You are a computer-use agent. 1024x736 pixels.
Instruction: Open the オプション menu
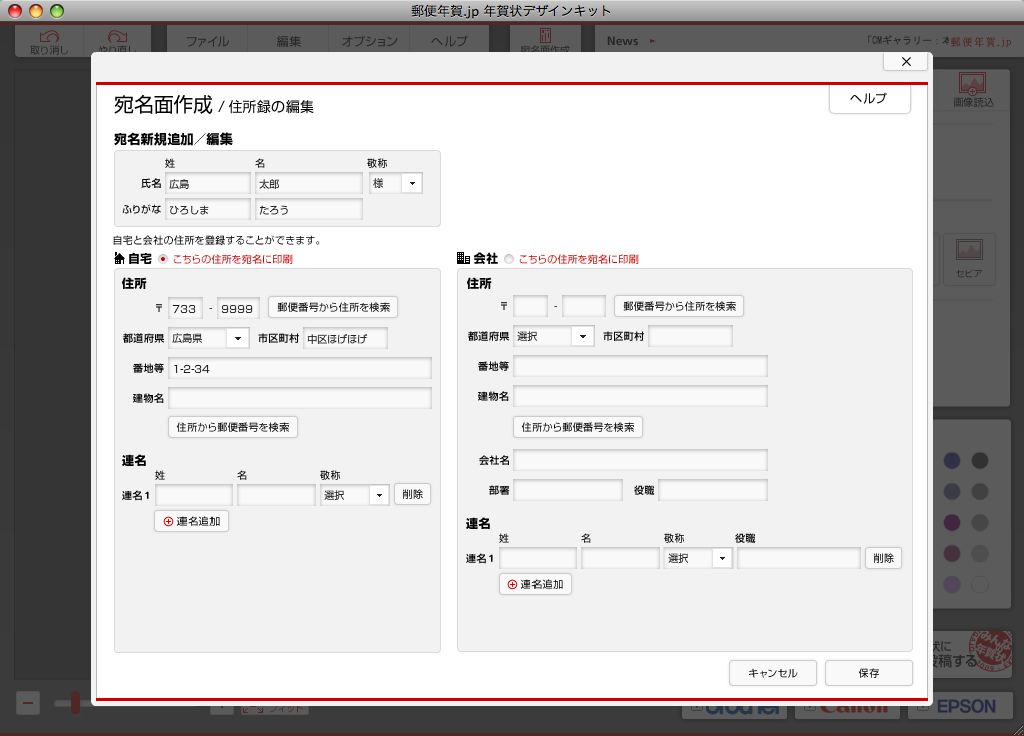(x=369, y=41)
